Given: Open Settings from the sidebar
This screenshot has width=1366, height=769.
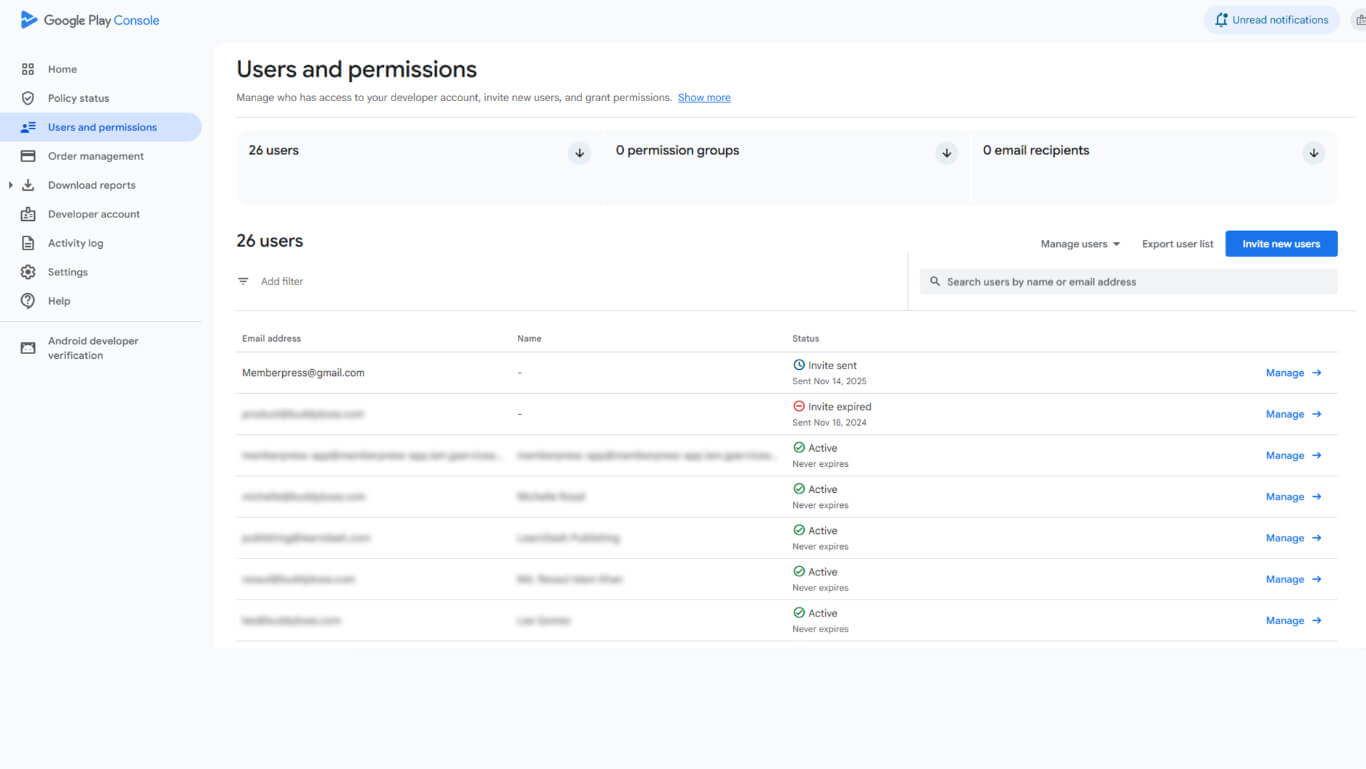Looking at the screenshot, I should pos(68,271).
